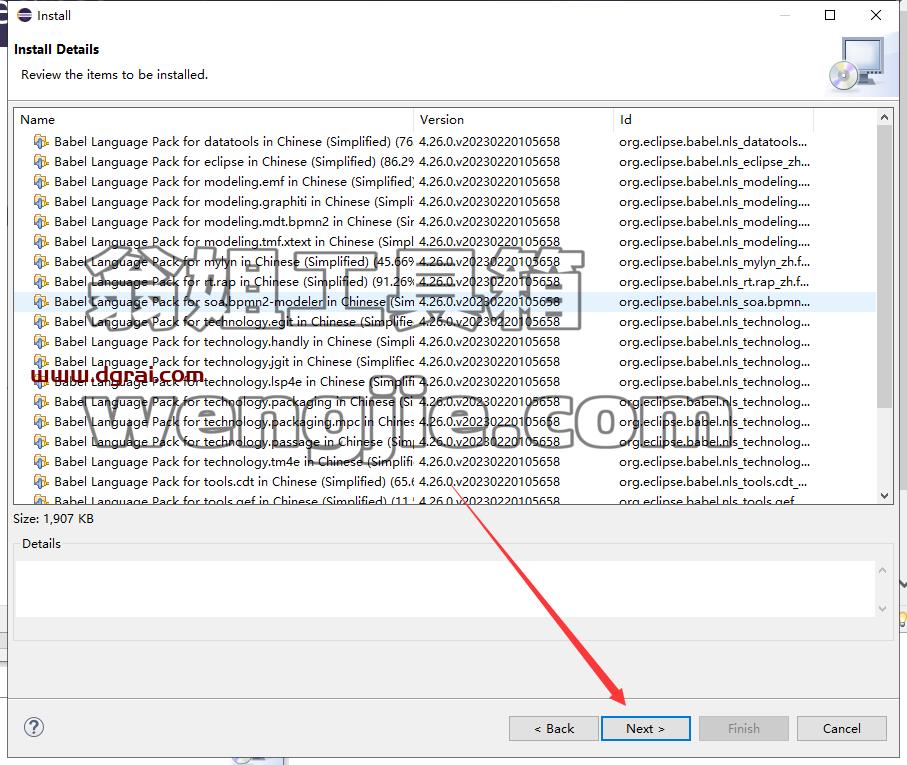Select the modeling.emf language pack icon

tap(40, 182)
